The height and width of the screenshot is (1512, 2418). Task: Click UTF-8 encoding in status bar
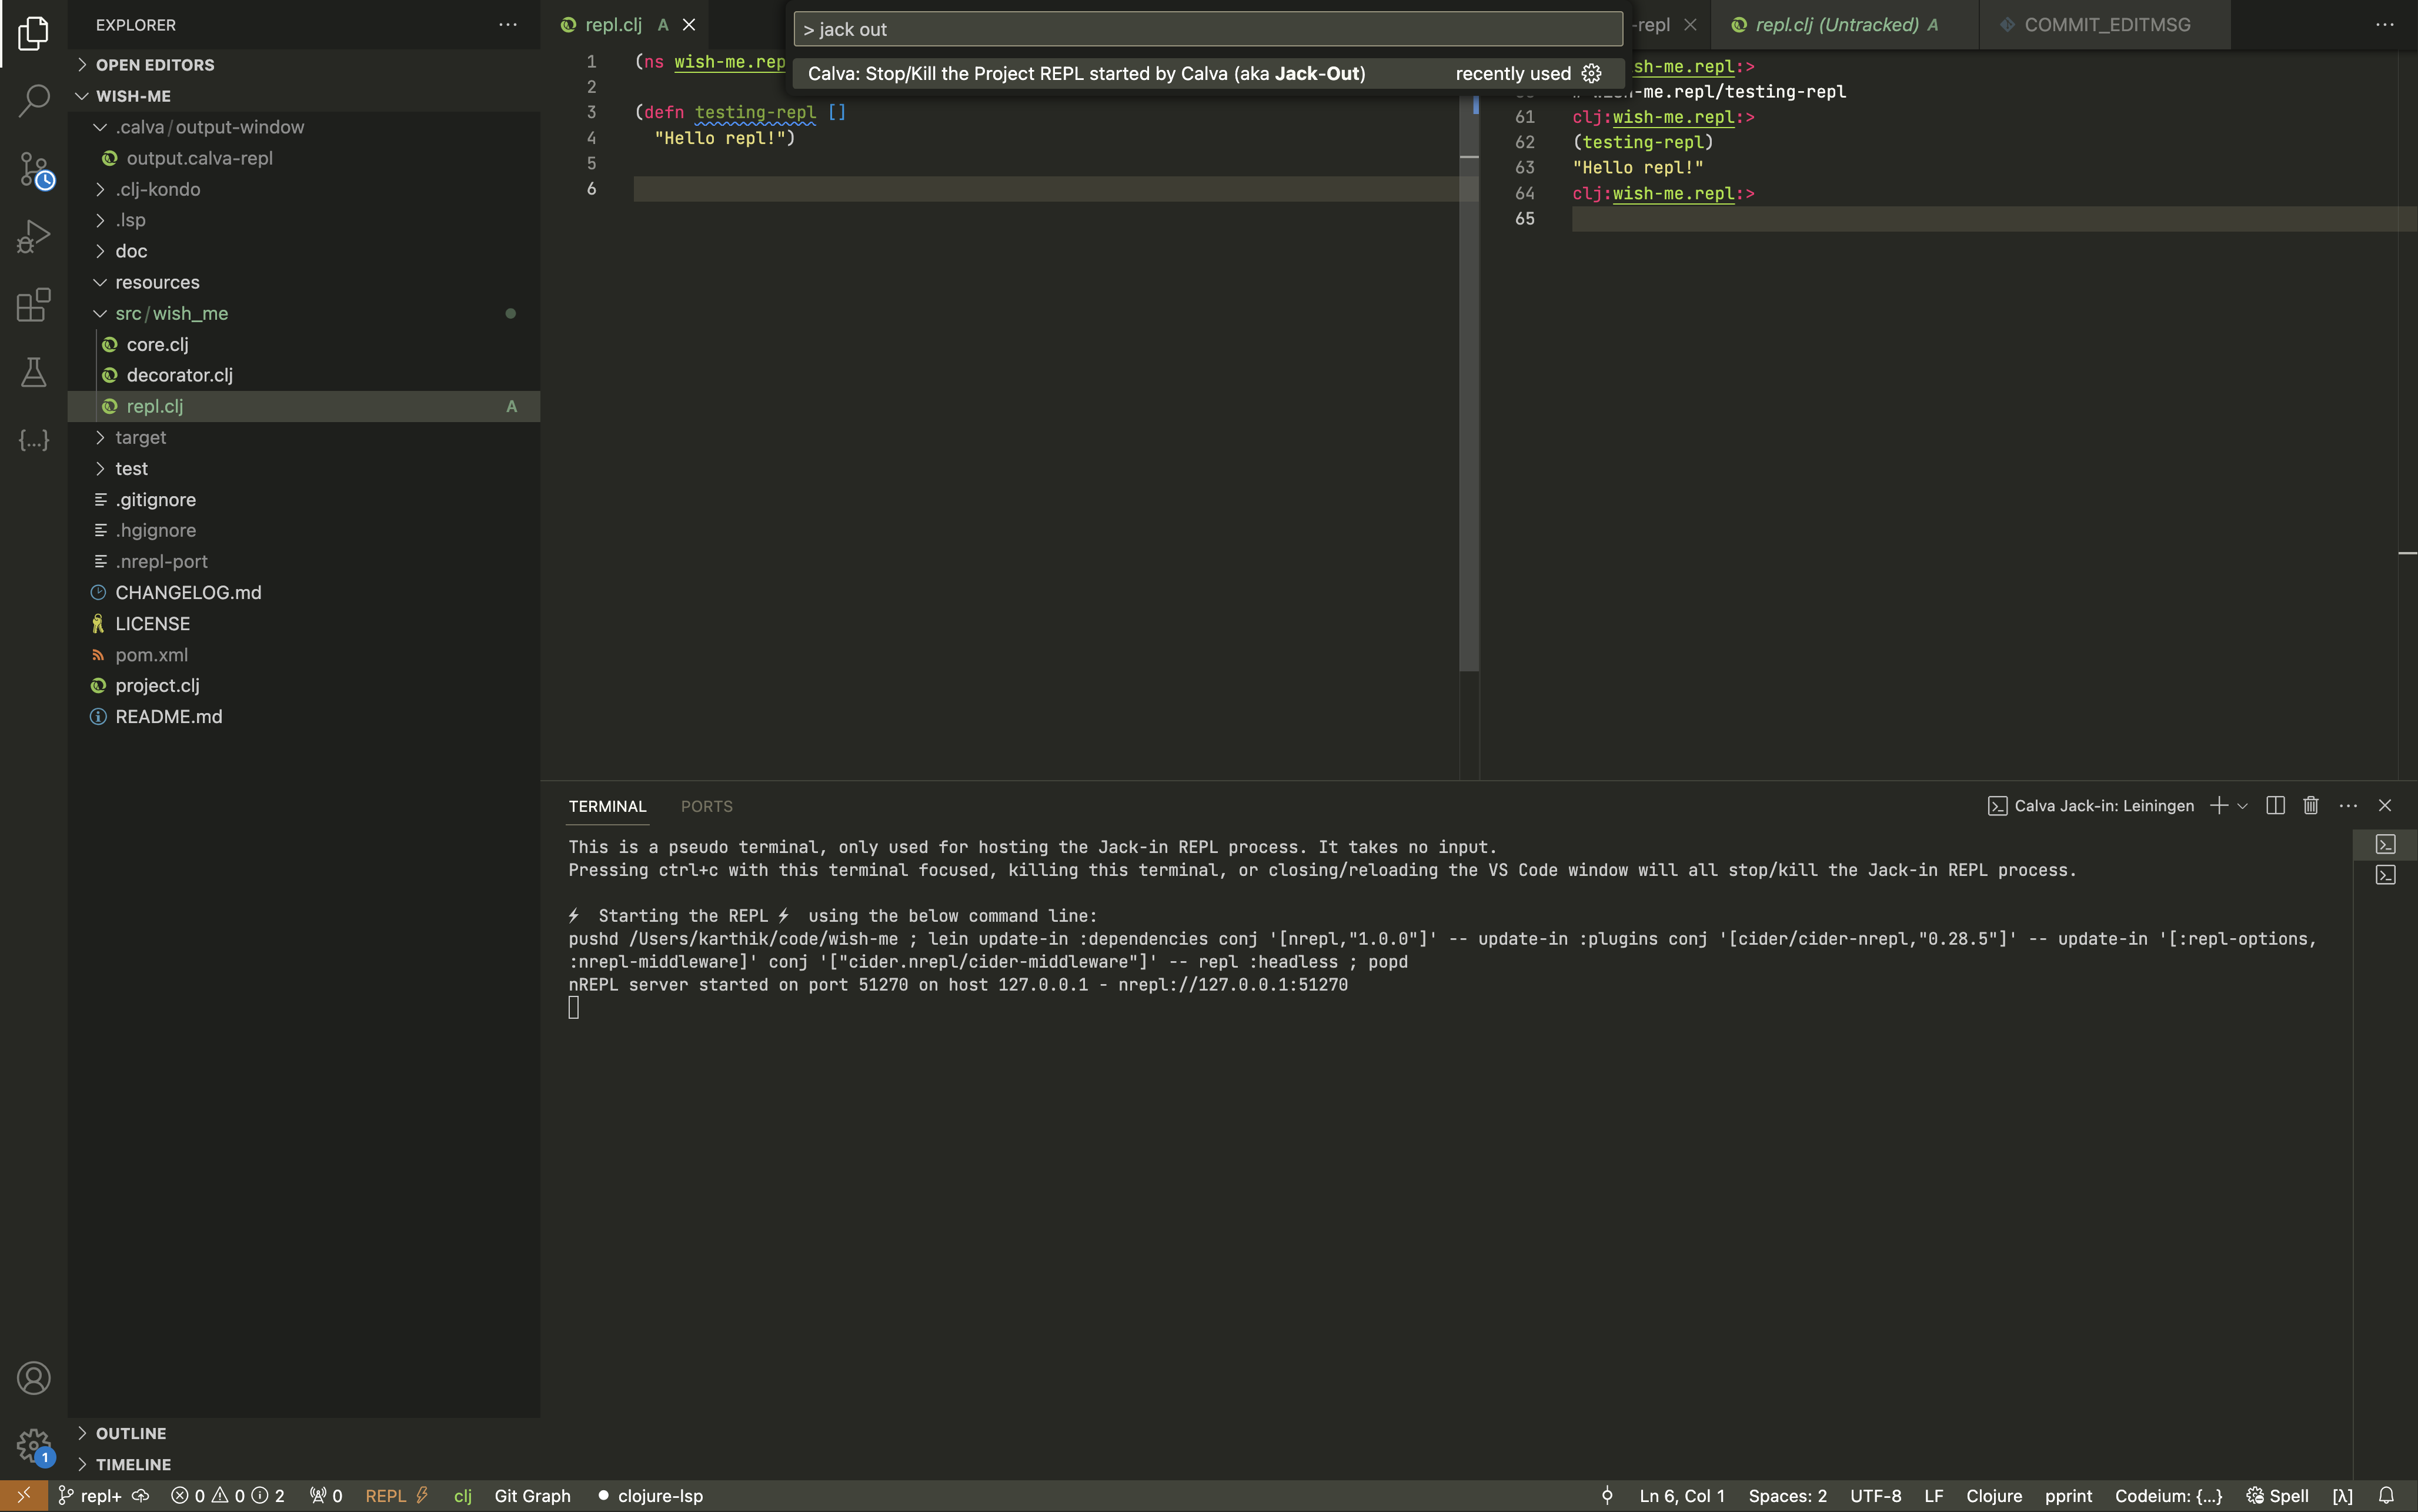[1875, 1496]
